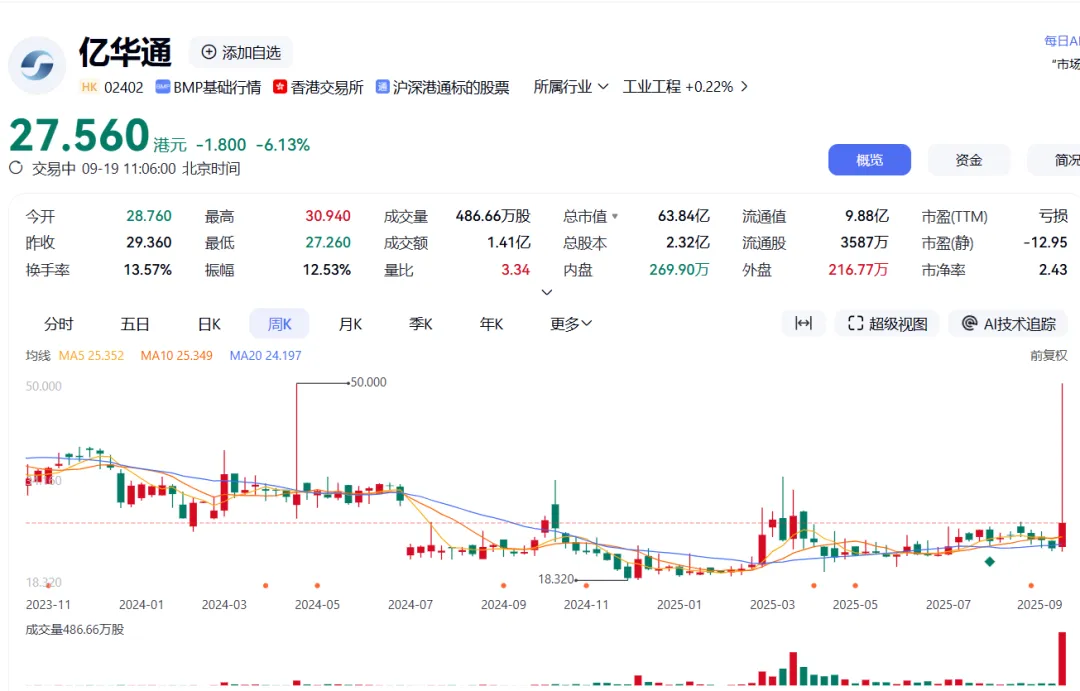The width and height of the screenshot is (1080, 691).
Task: Select the 年K chart period
Action: tap(491, 324)
